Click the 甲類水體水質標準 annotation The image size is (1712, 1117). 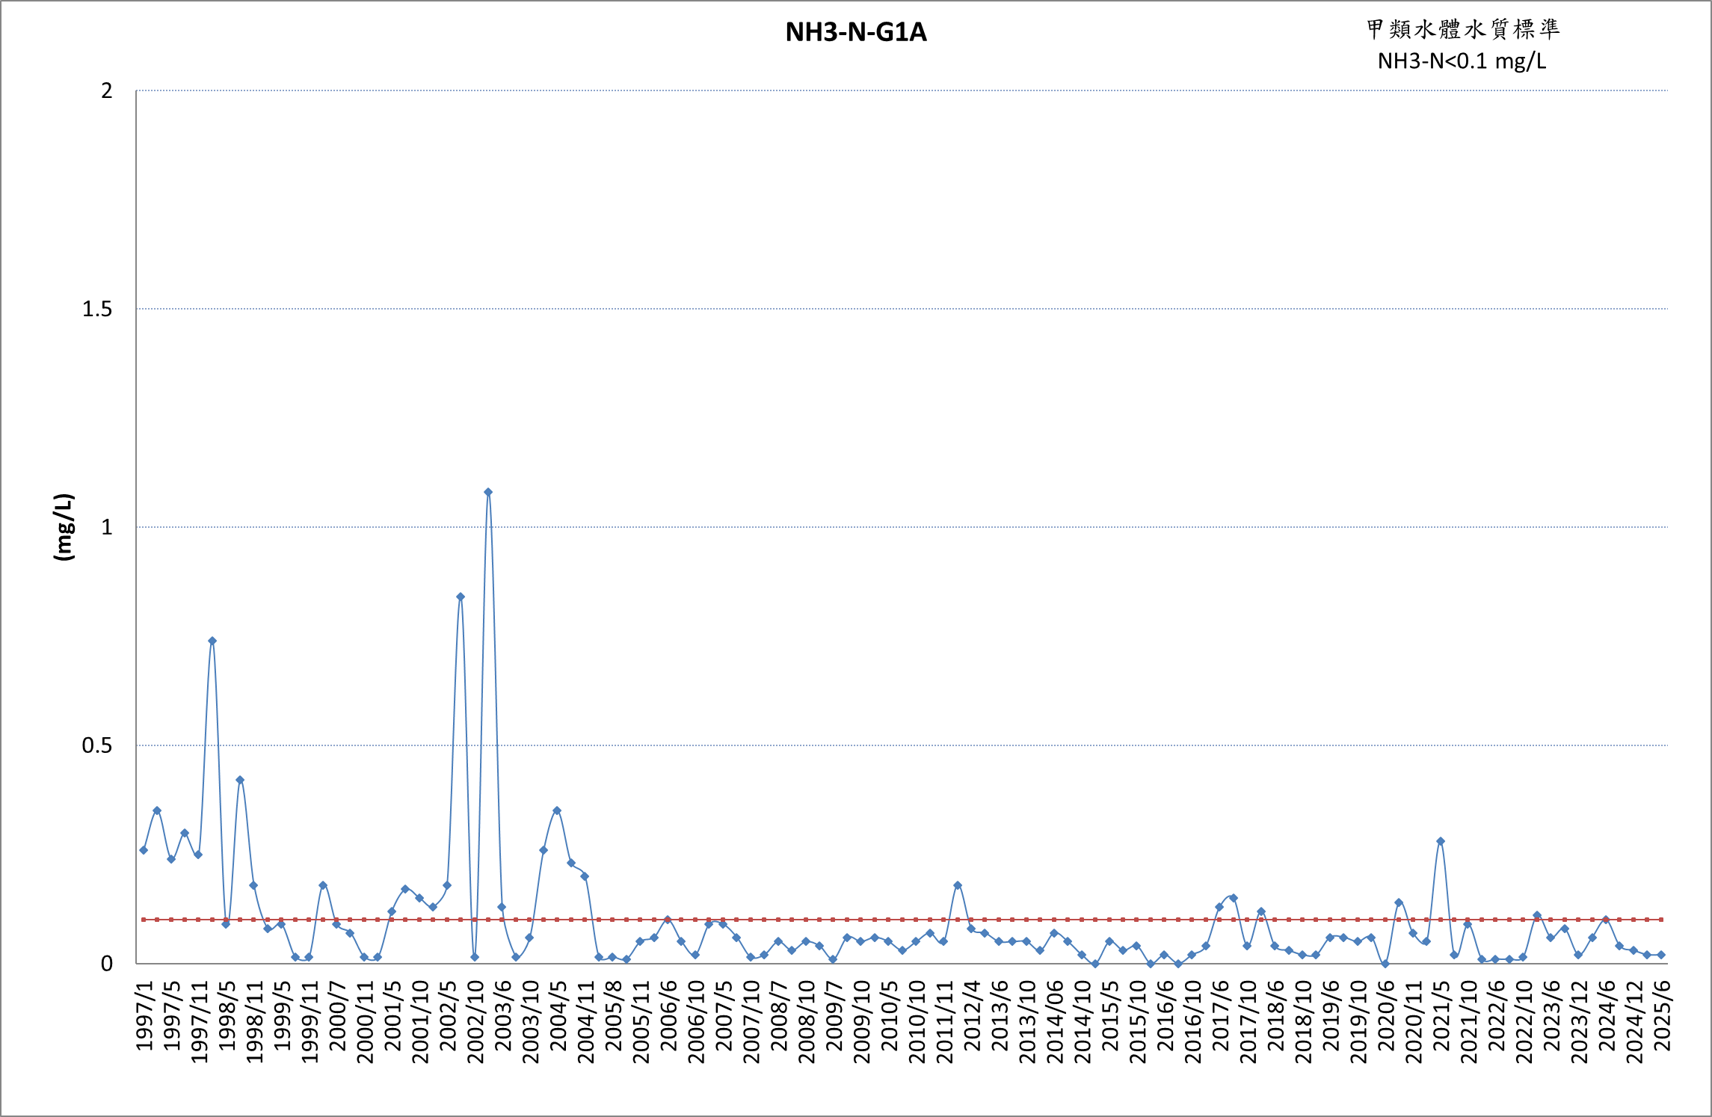pyautogui.click(x=1463, y=29)
